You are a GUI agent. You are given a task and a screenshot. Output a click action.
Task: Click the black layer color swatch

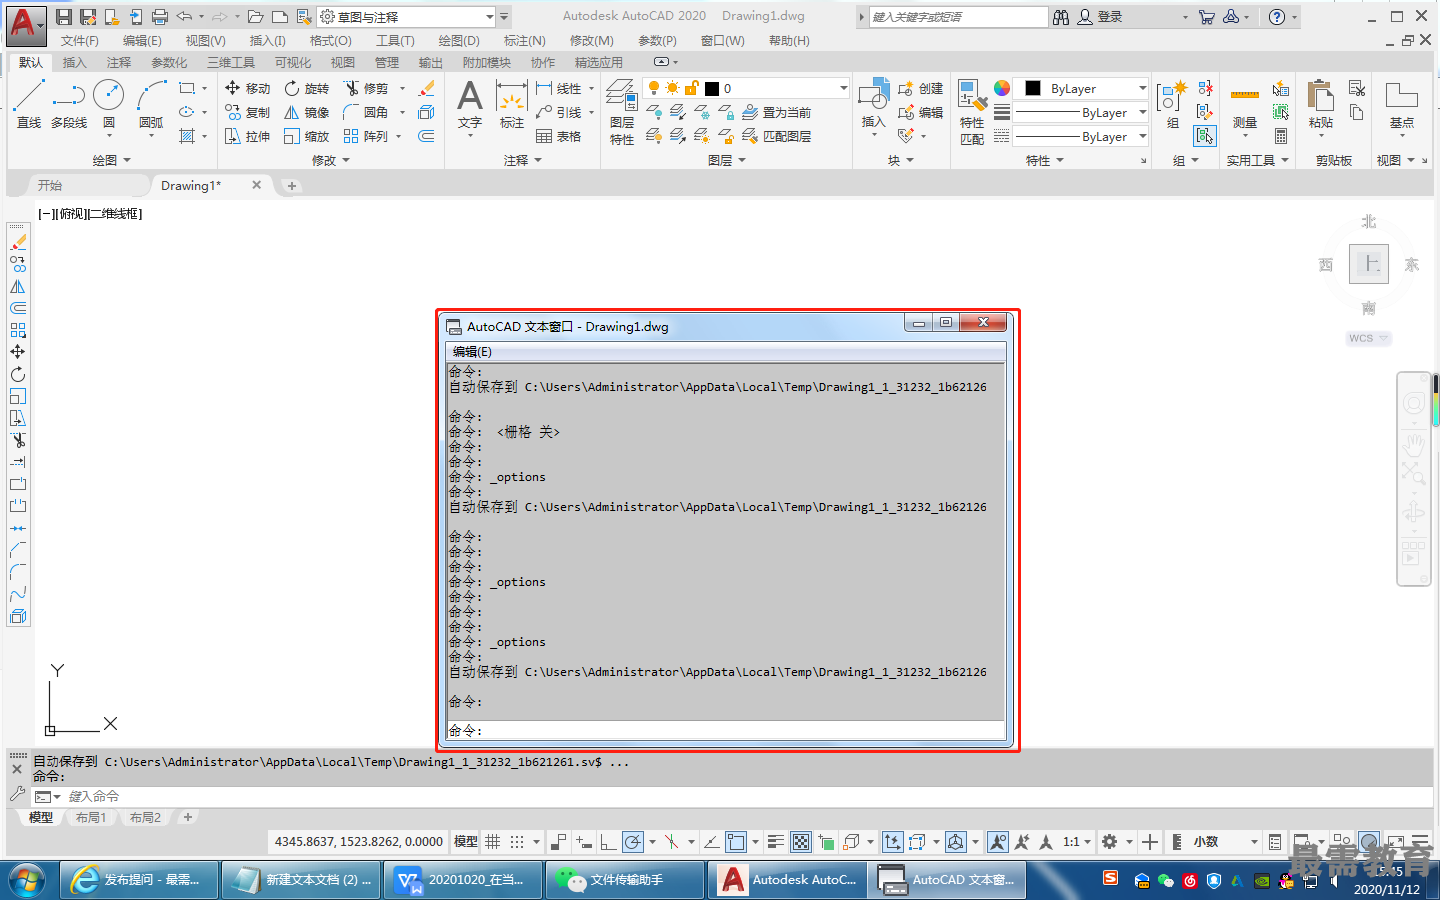[x=712, y=89]
